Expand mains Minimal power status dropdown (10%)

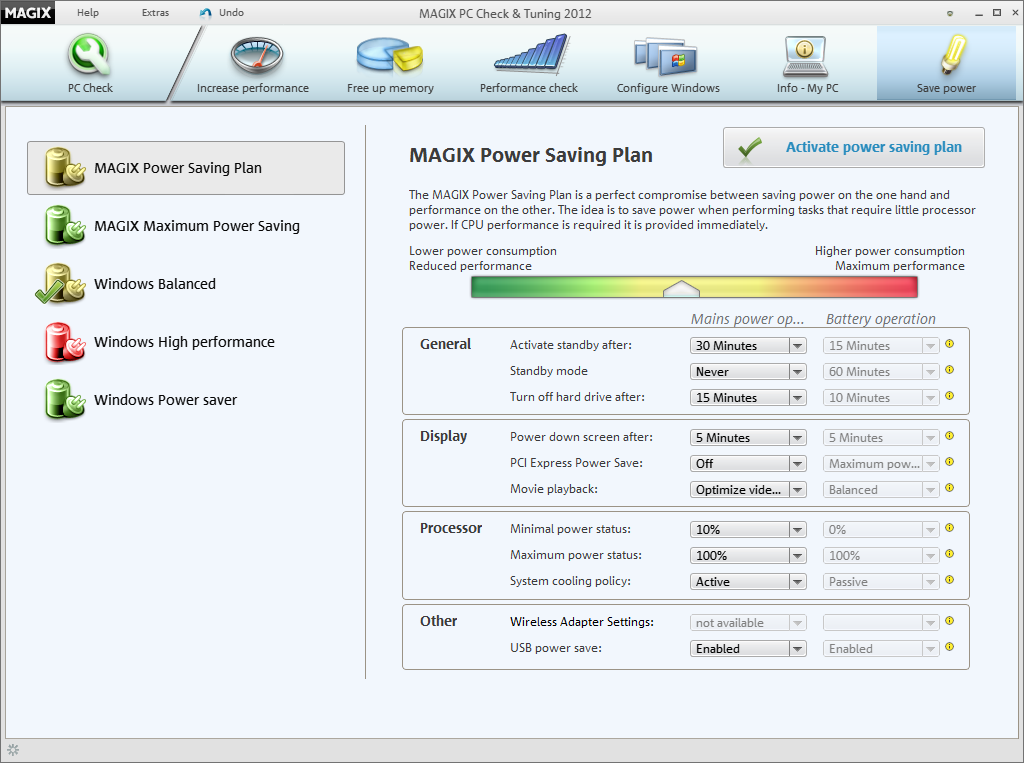(x=748, y=530)
